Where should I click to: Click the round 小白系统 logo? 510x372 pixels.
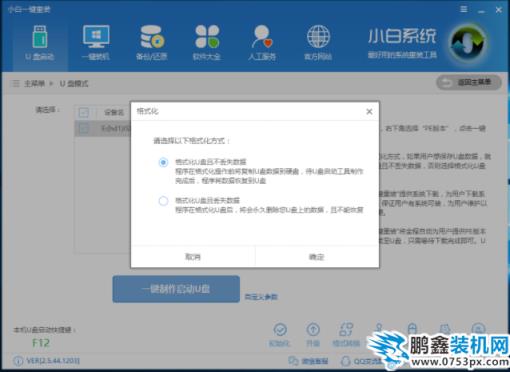[468, 43]
